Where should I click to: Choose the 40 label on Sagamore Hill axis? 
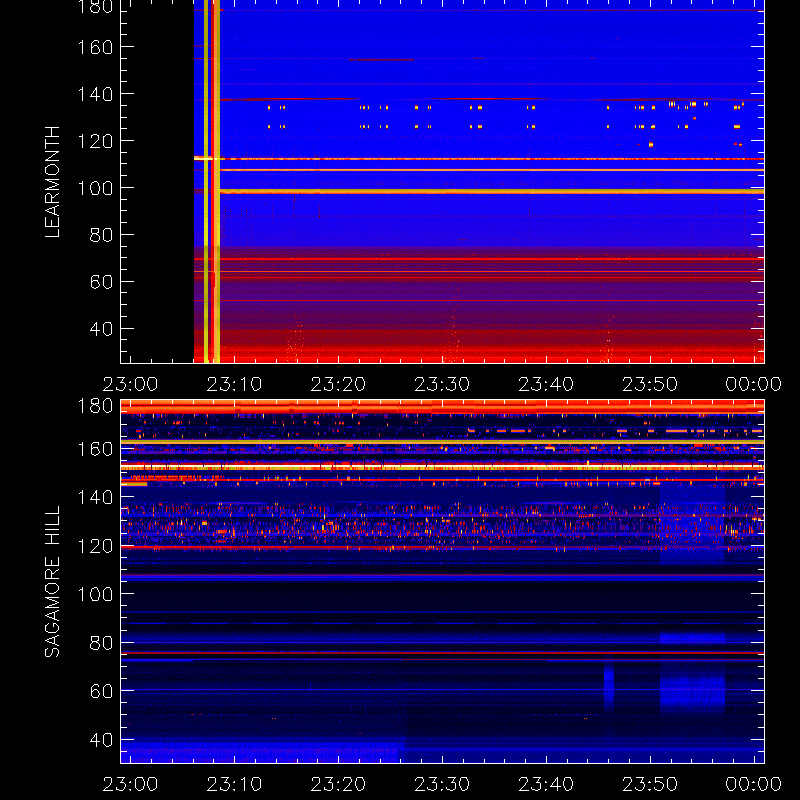click(x=102, y=740)
